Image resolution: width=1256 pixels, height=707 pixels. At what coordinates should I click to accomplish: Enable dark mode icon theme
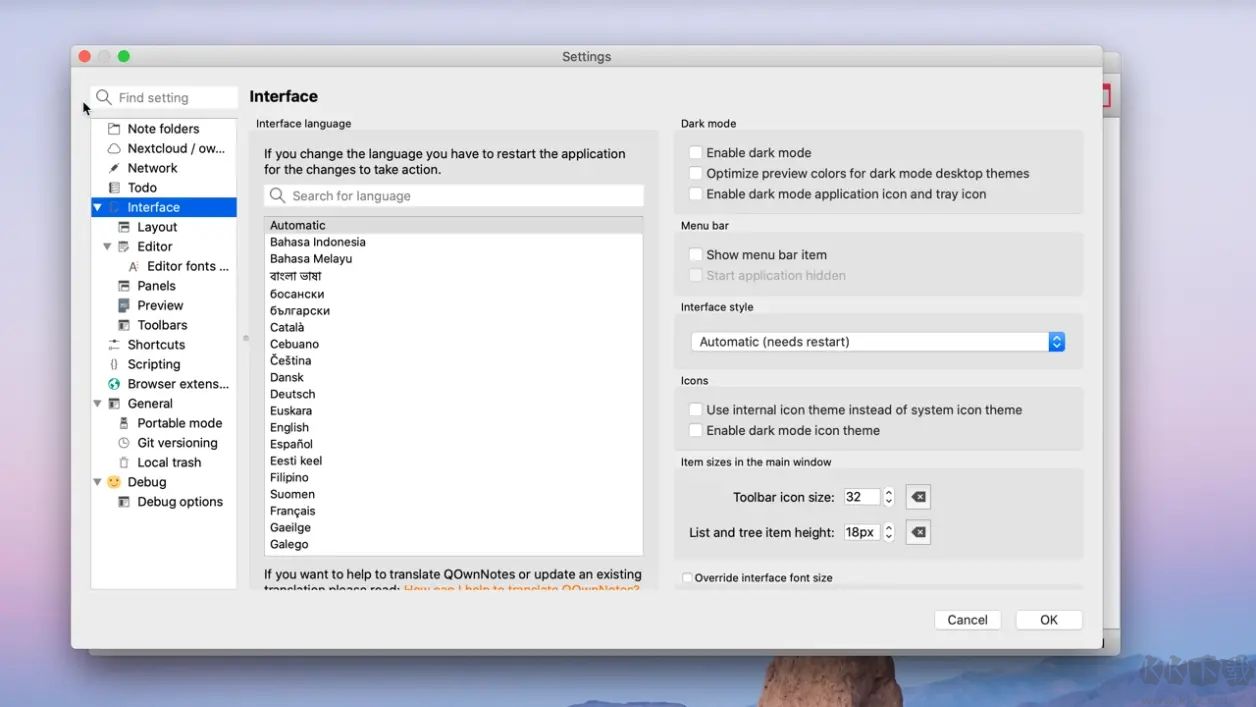[x=695, y=431]
